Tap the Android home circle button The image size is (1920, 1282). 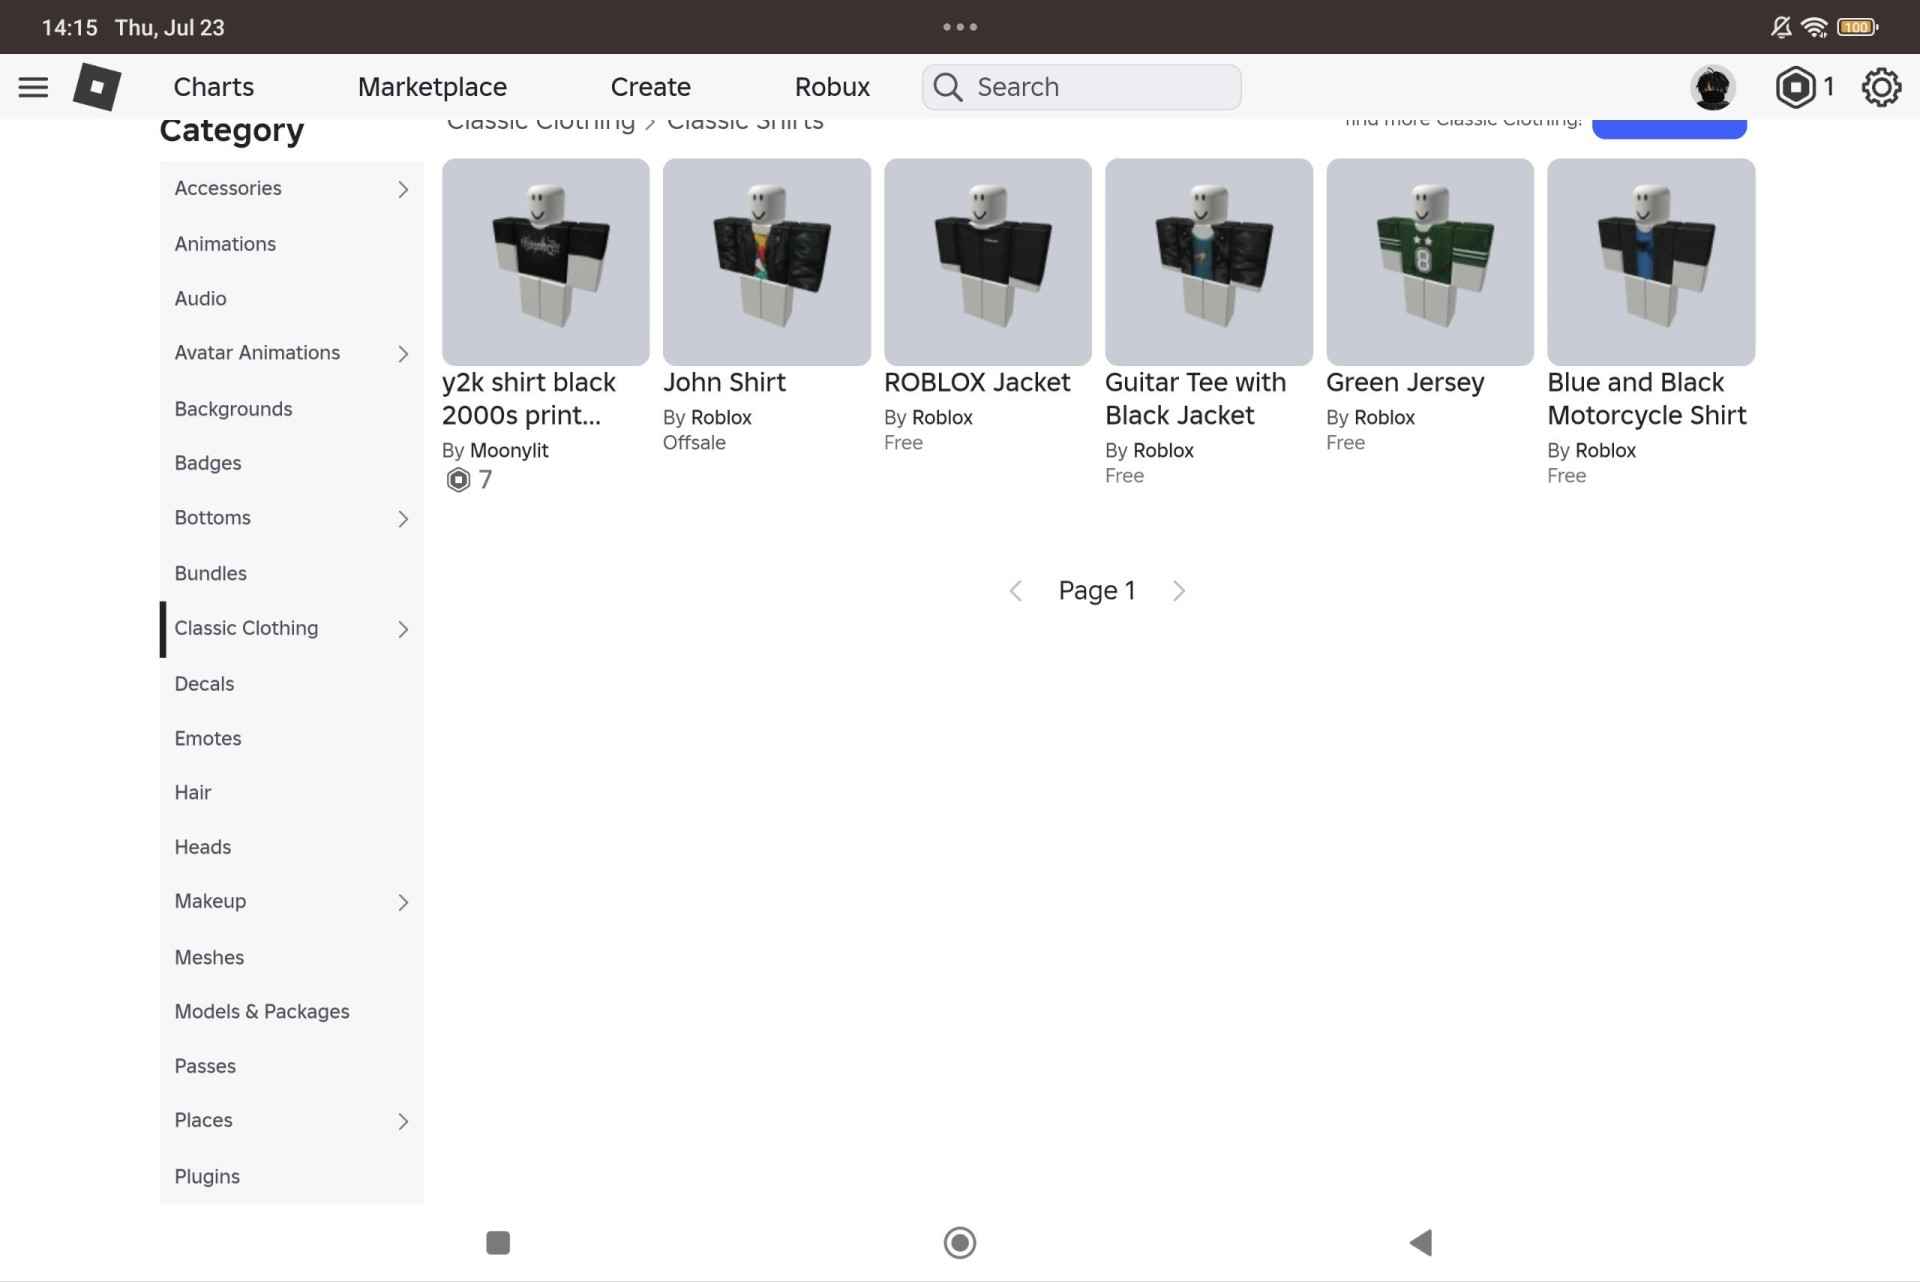(960, 1242)
